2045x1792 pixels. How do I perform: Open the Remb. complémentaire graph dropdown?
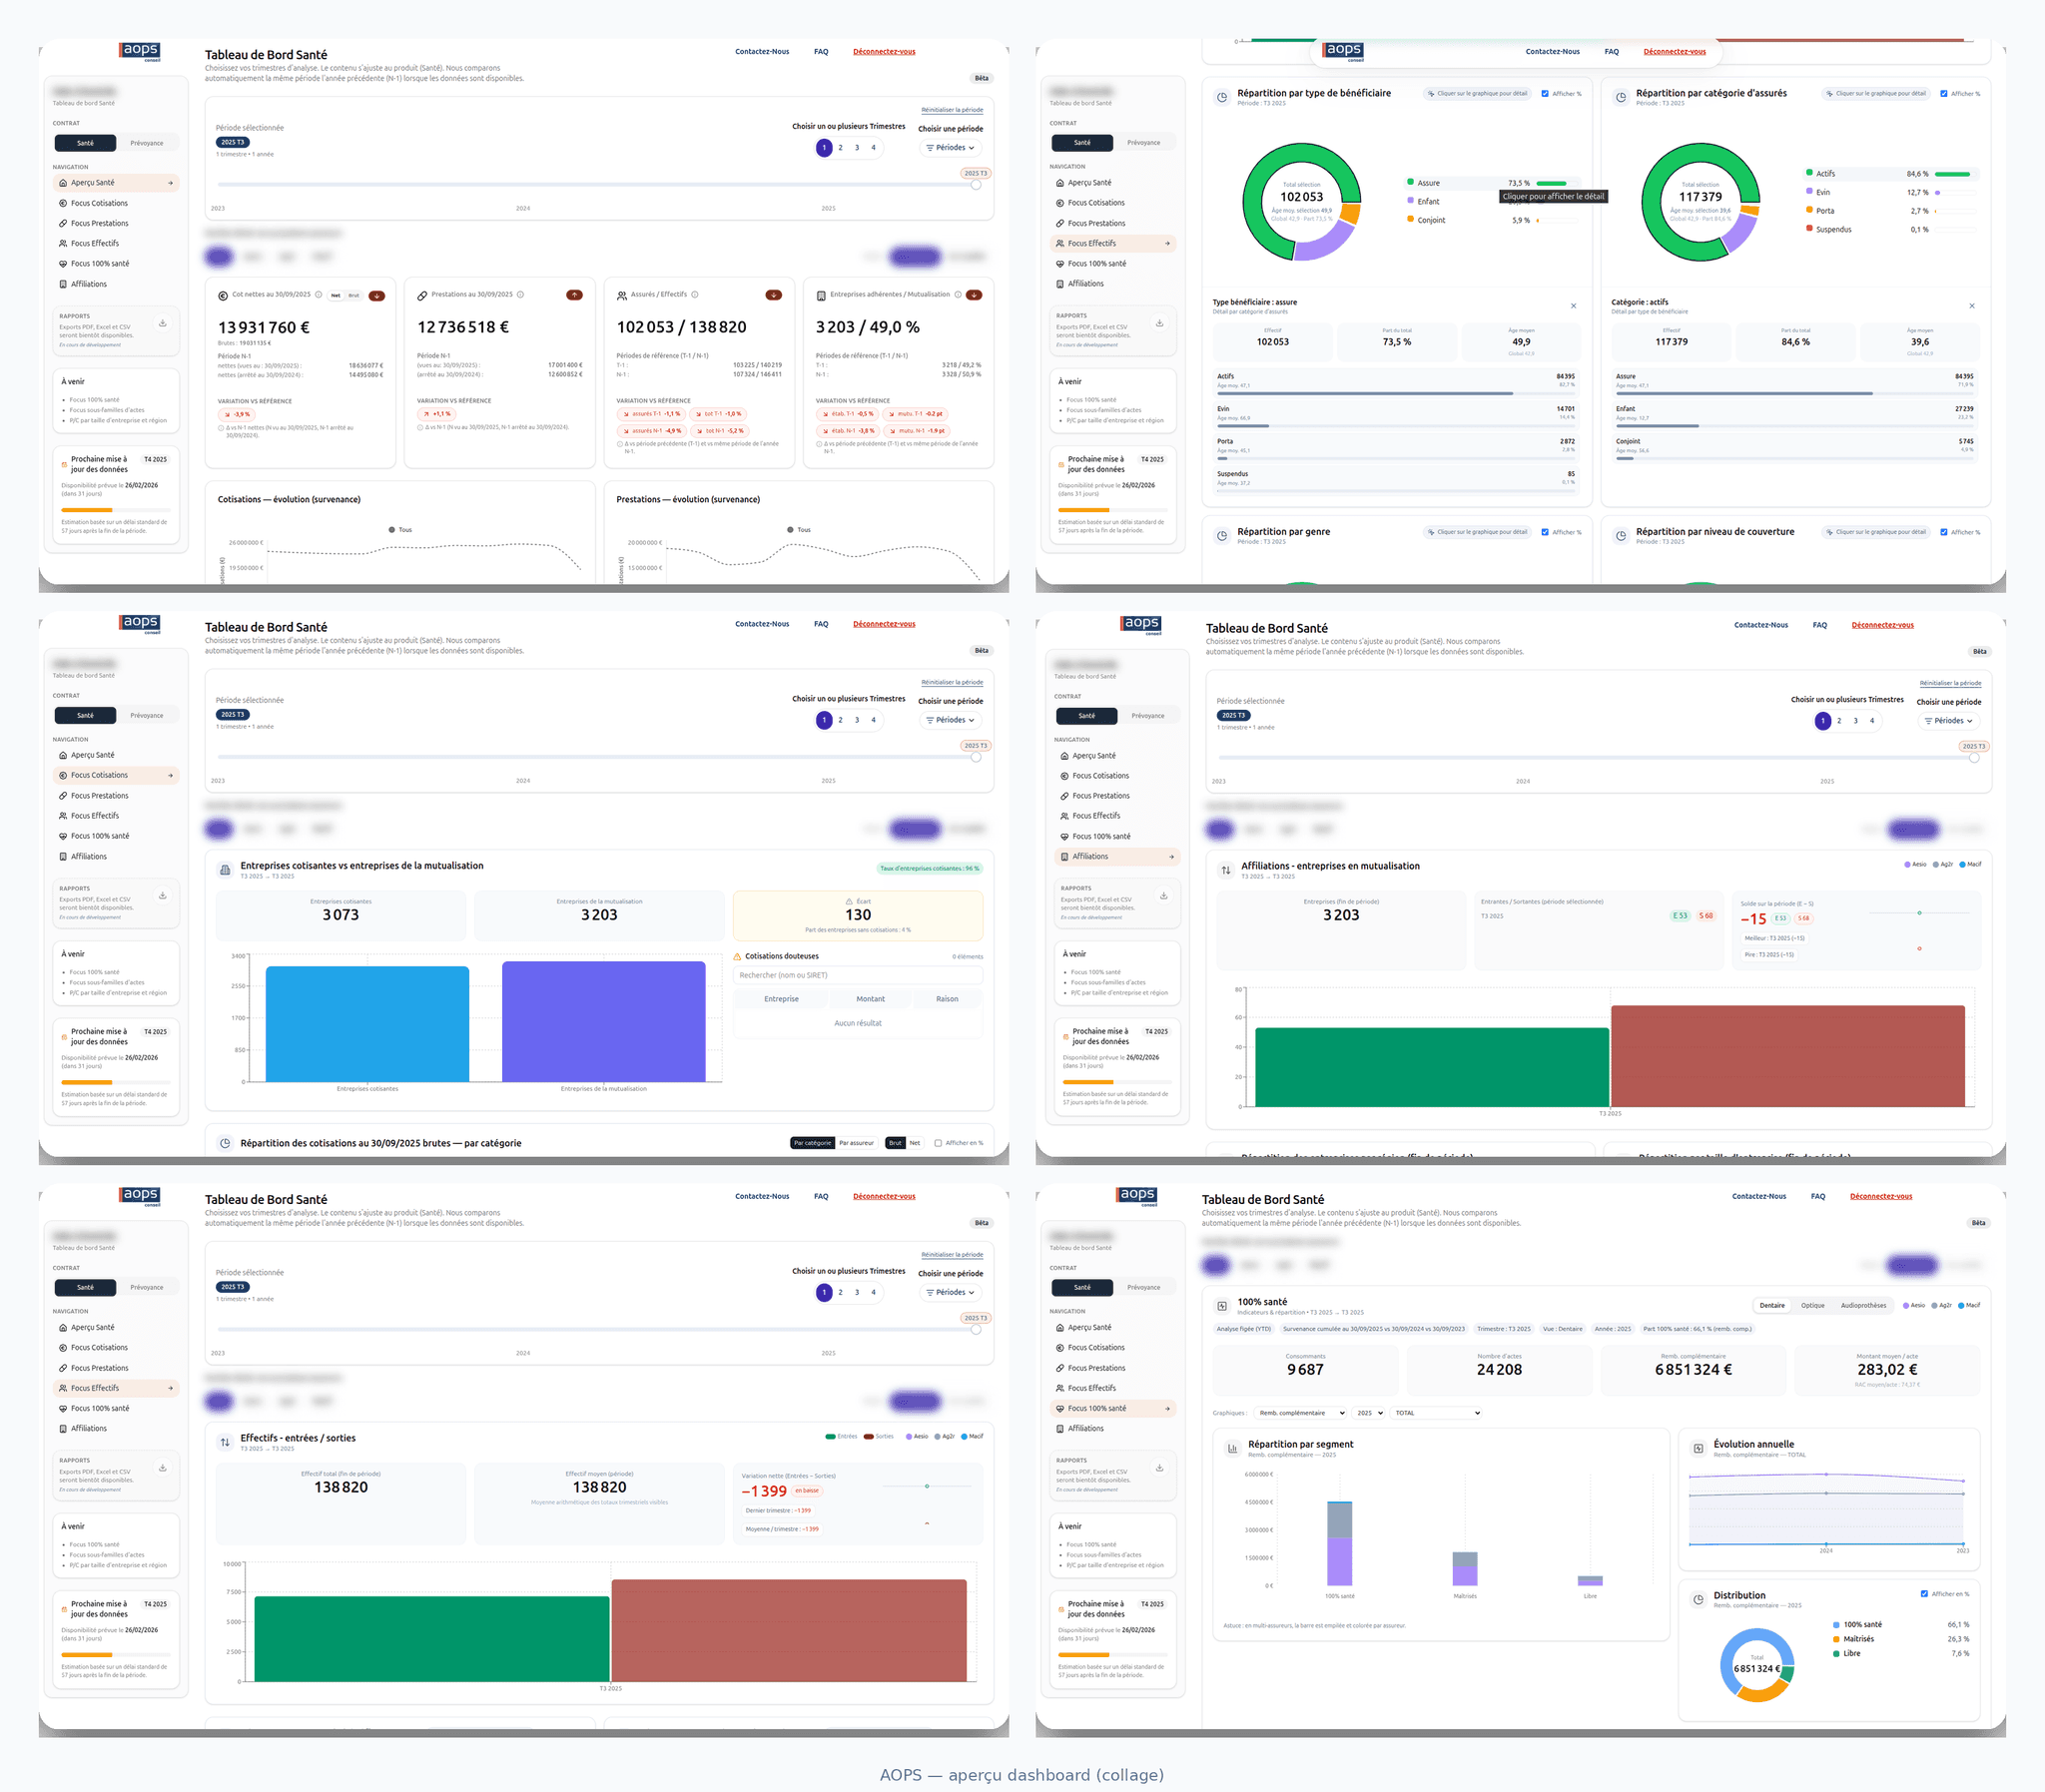click(1299, 1413)
